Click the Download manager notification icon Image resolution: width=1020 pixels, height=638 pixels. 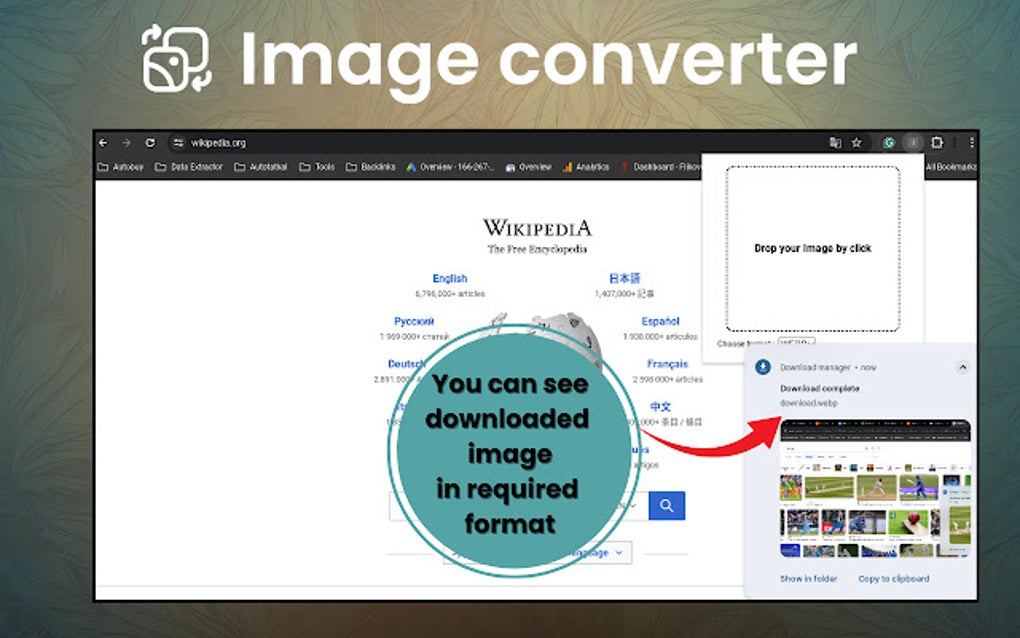click(762, 367)
